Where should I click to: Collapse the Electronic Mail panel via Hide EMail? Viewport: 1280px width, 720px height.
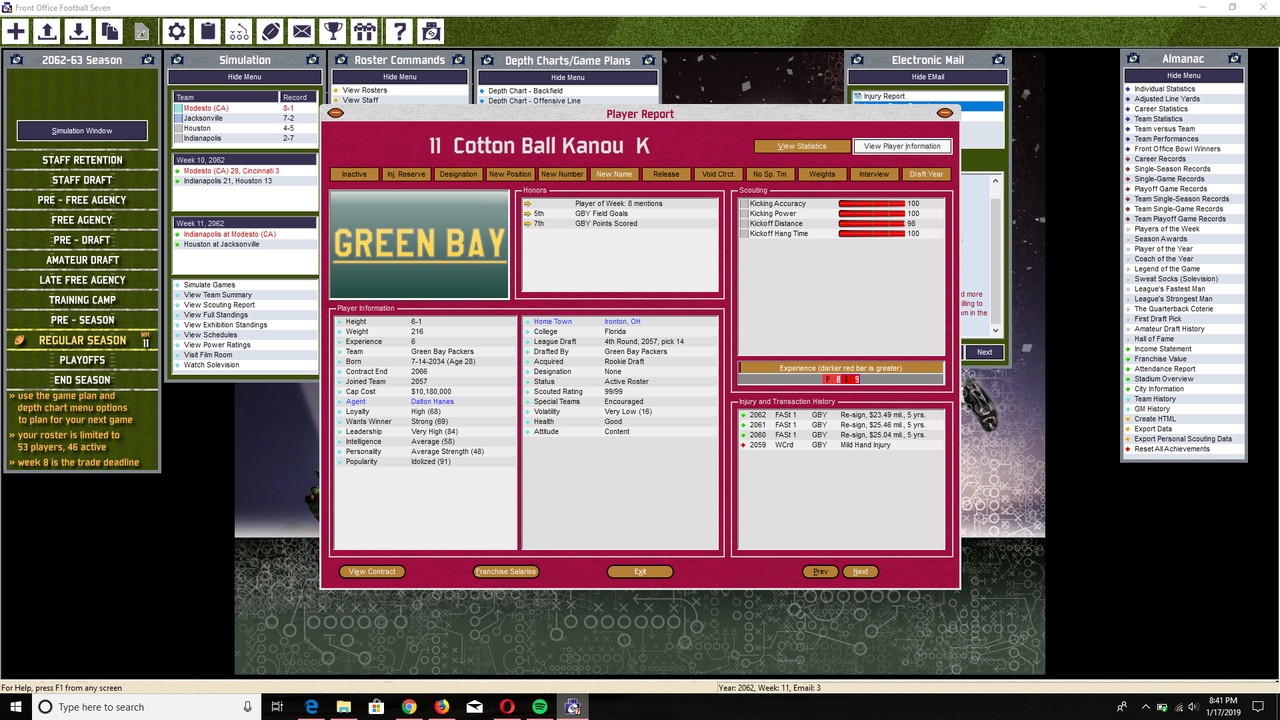tap(928, 76)
